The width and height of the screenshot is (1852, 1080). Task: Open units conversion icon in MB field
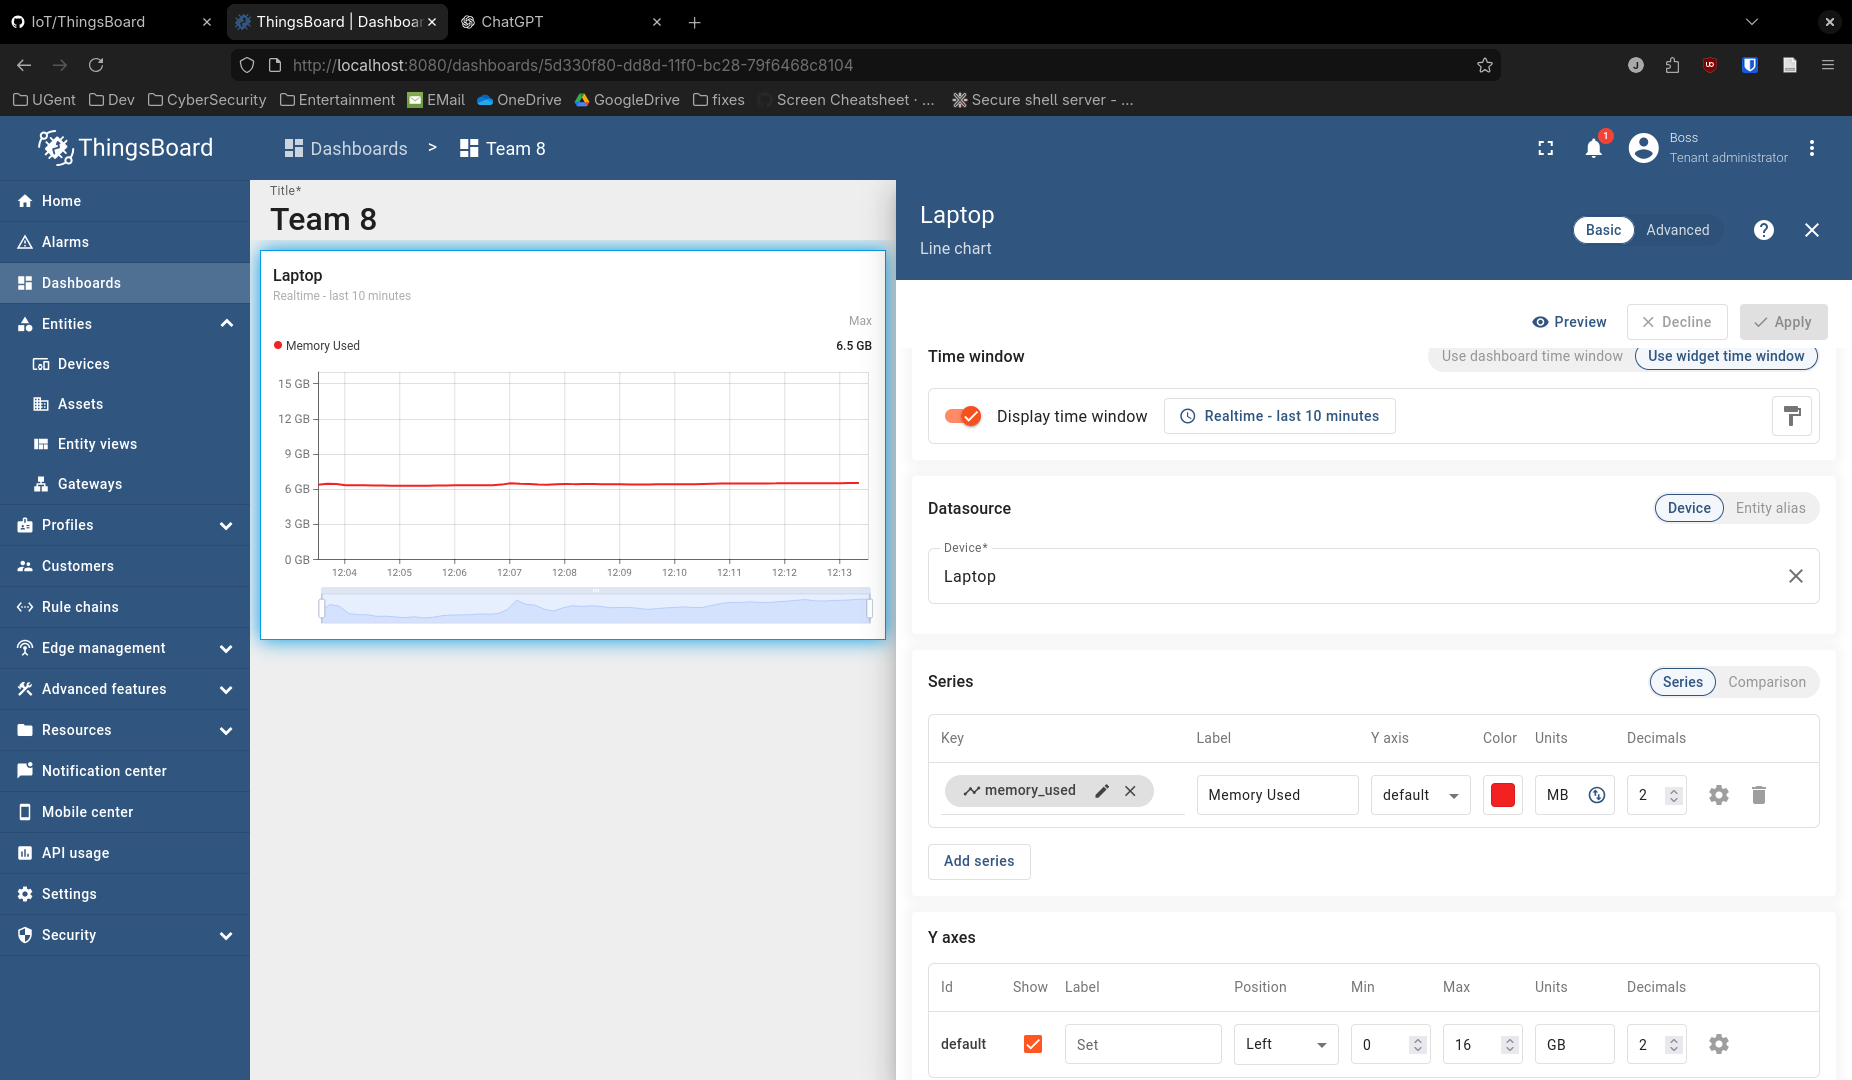click(x=1597, y=795)
